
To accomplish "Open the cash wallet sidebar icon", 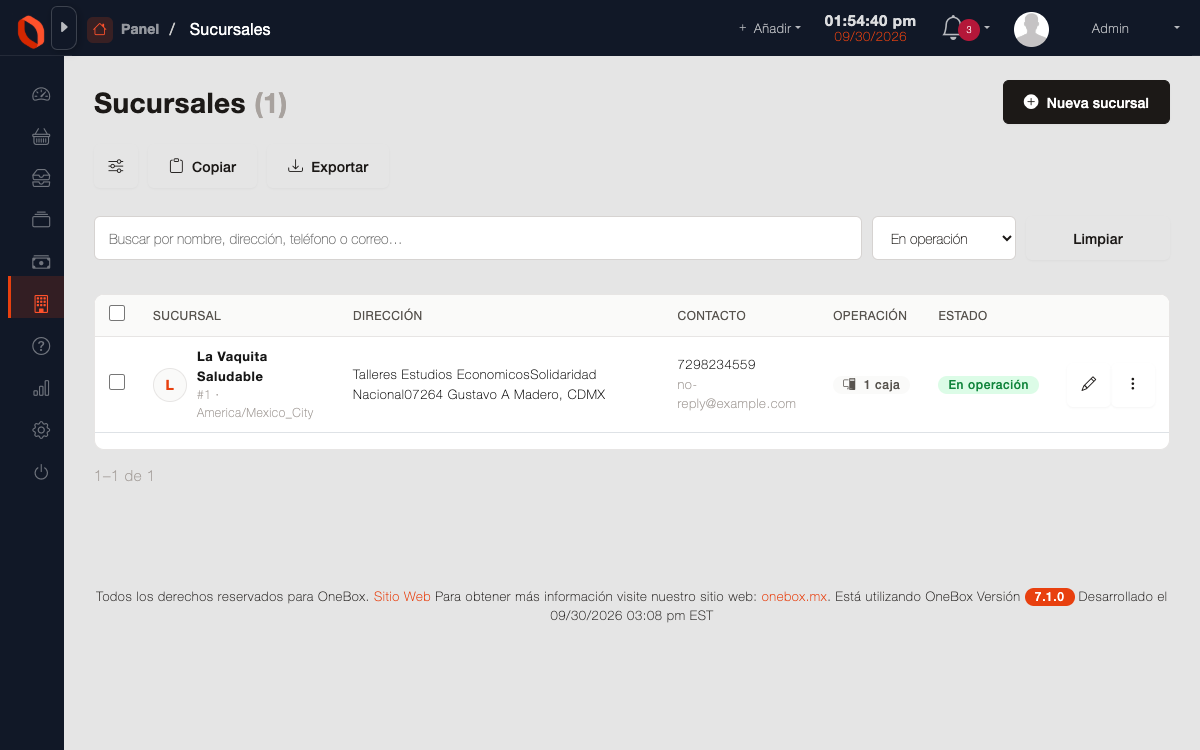I will (x=41, y=262).
